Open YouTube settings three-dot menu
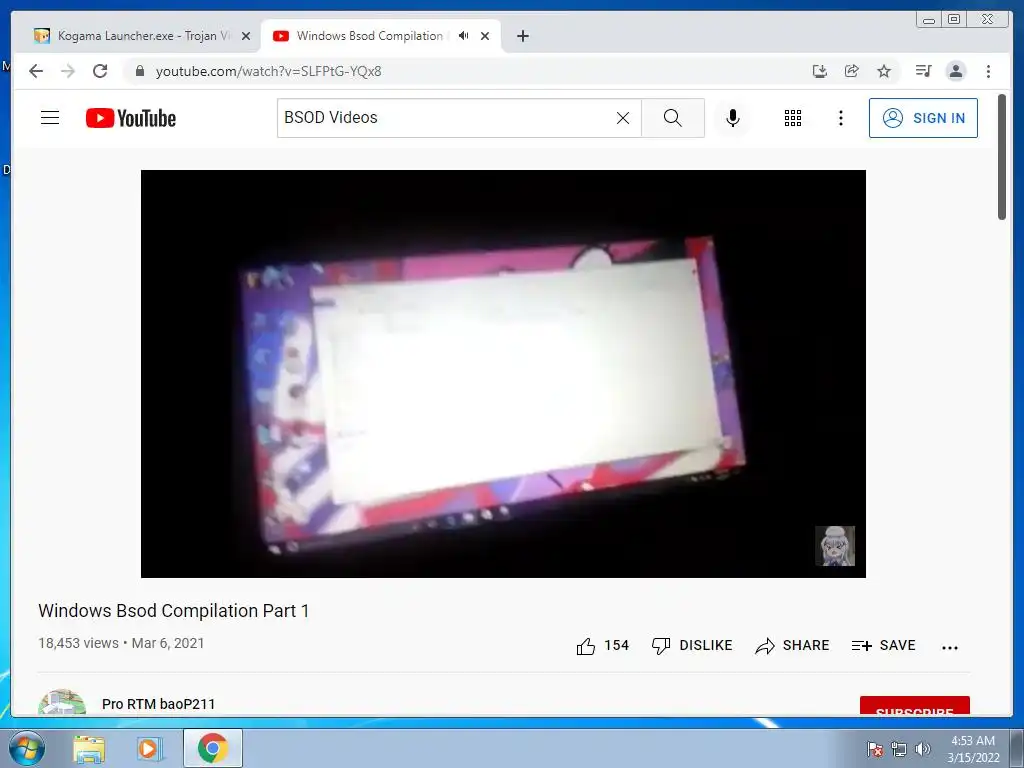The width and height of the screenshot is (1024, 768). point(840,118)
